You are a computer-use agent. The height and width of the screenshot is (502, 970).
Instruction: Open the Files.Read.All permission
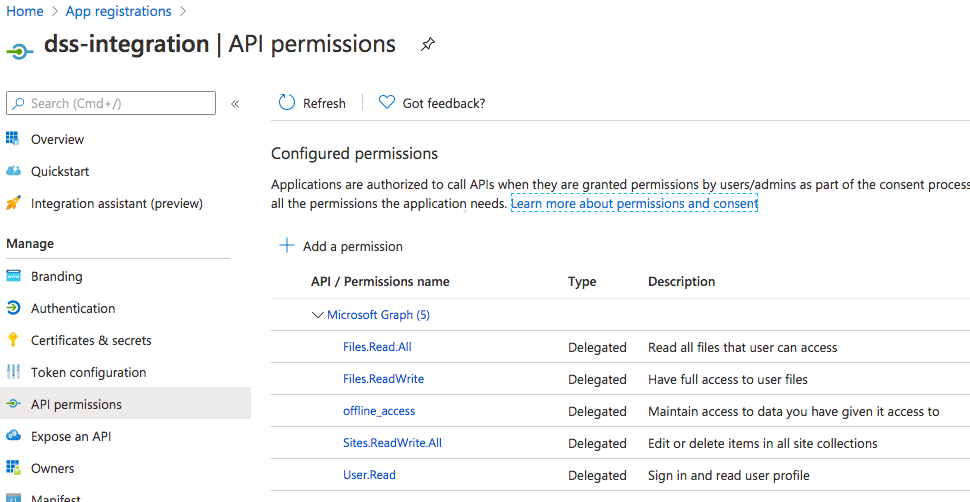click(377, 347)
